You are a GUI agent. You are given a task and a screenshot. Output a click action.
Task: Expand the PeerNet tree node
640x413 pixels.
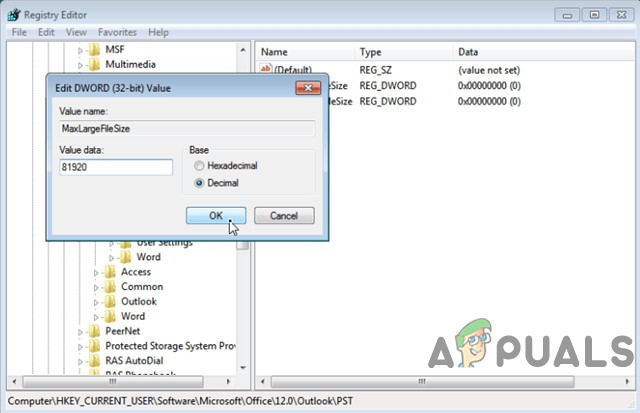pos(80,332)
